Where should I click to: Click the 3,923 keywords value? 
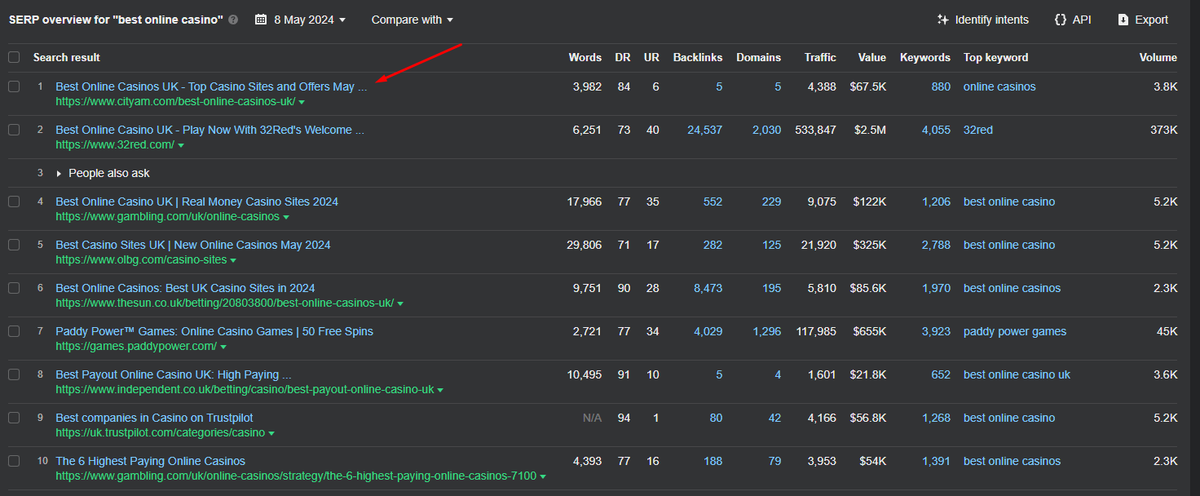tap(936, 331)
